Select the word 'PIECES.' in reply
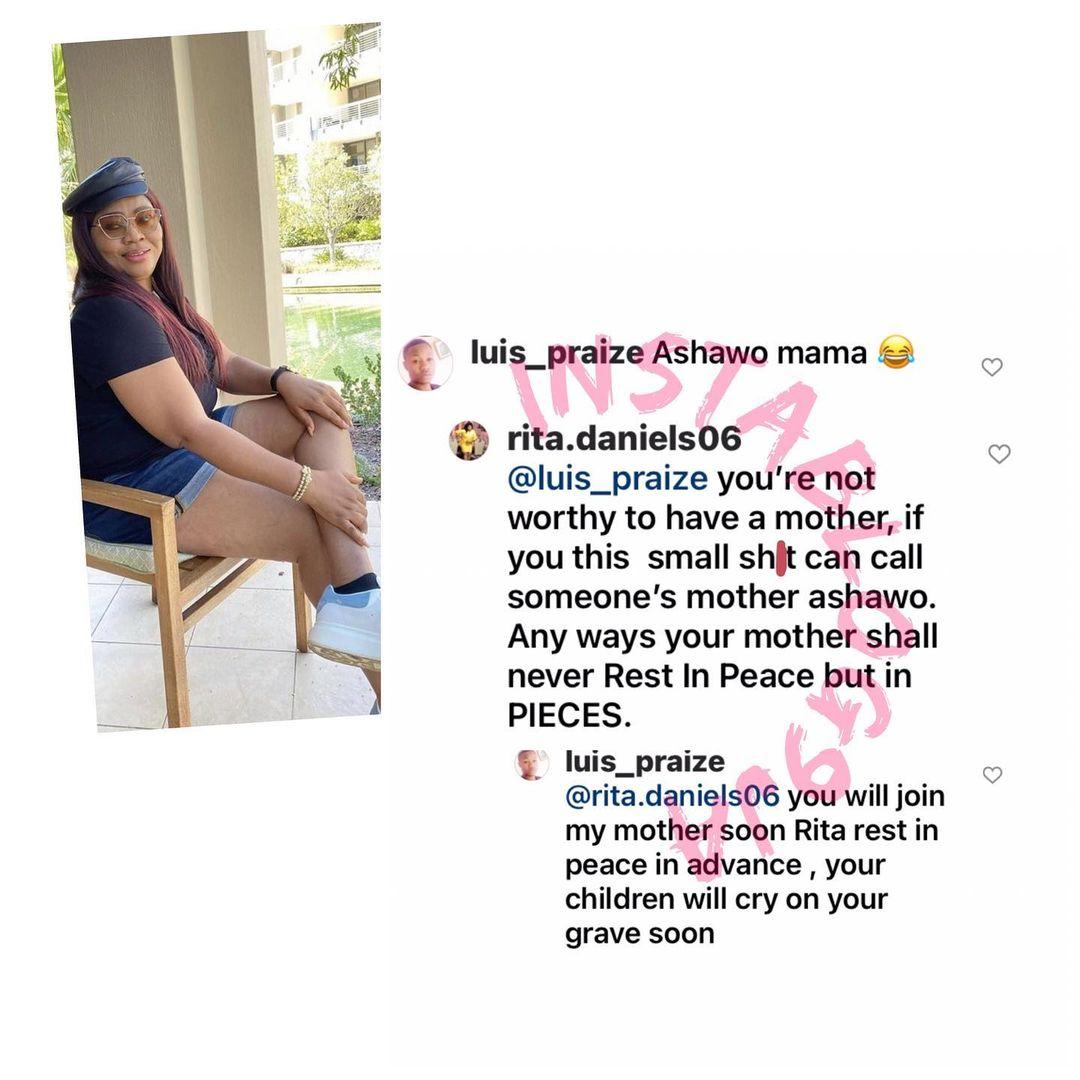 [570, 716]
